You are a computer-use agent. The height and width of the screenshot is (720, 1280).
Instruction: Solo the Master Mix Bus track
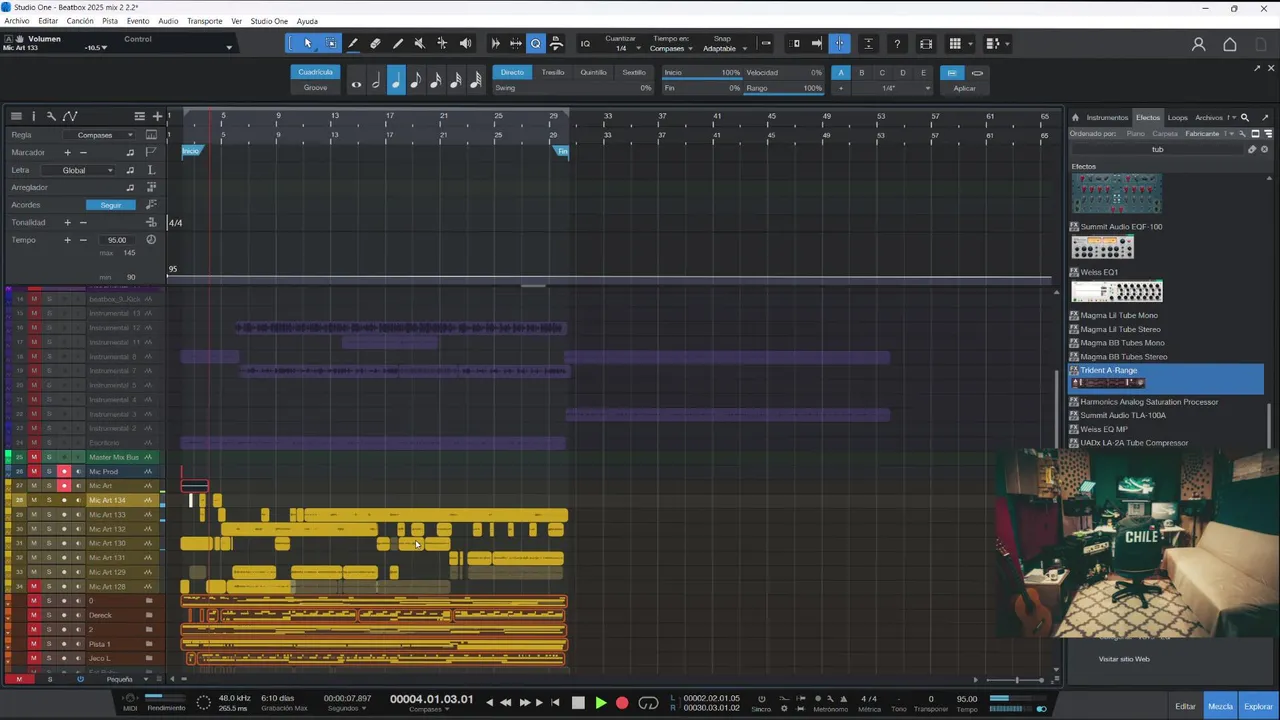tap(48, 457)
